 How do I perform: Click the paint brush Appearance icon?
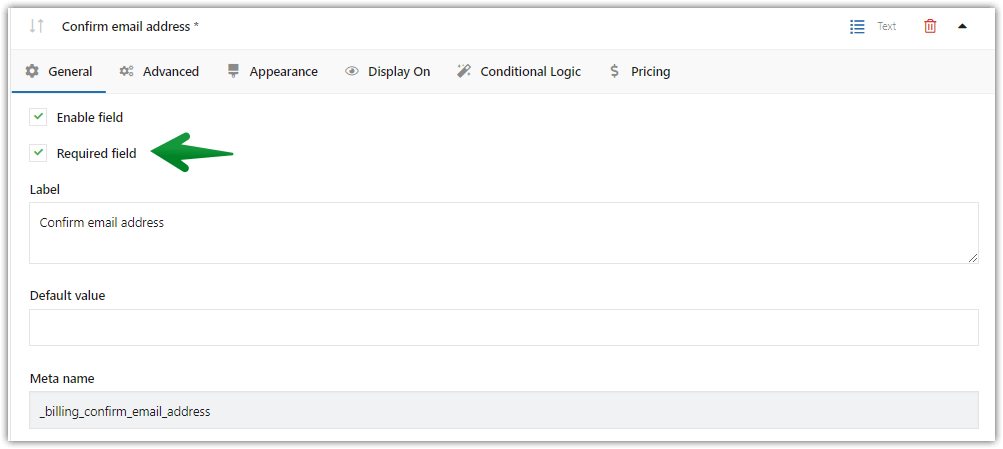[x=234, y=71]
